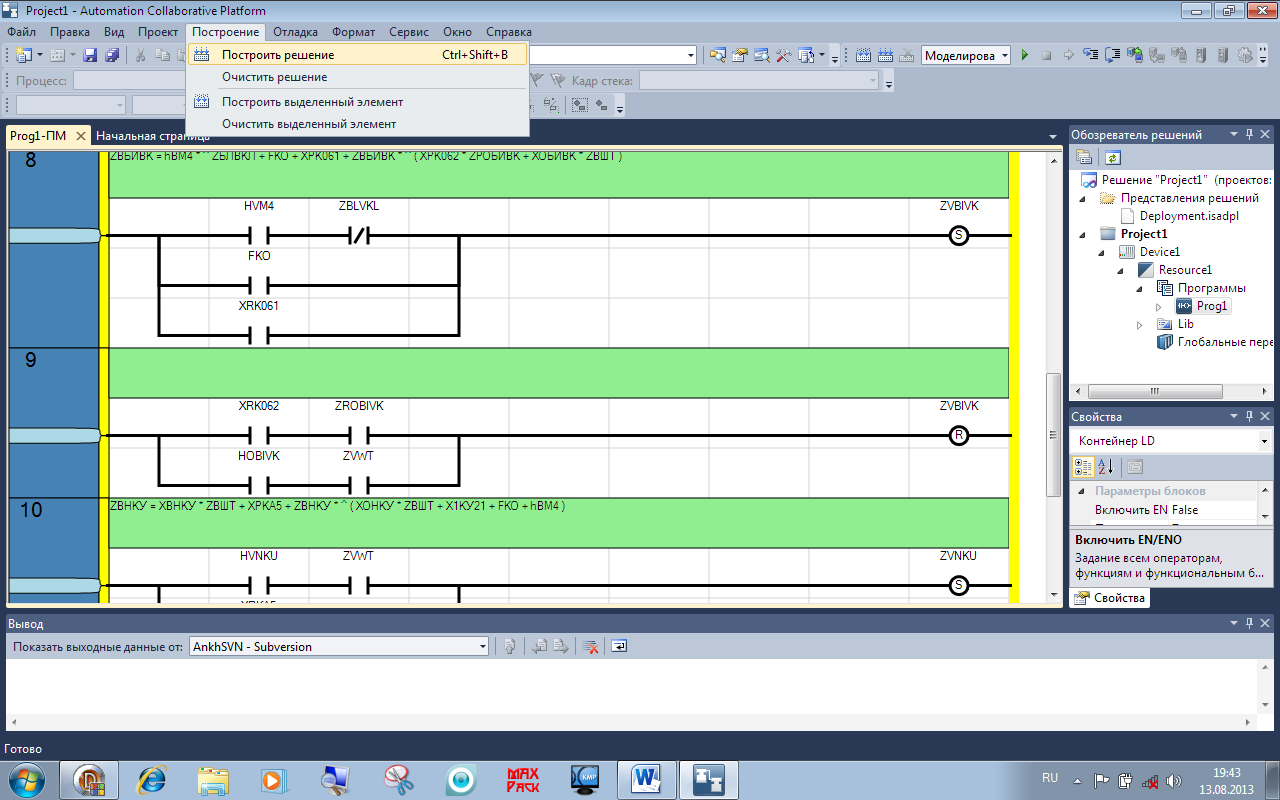The image size is (1280, 800).
Task: Select Построить выделенный элемент menu entry
Action: pos(357,102)
